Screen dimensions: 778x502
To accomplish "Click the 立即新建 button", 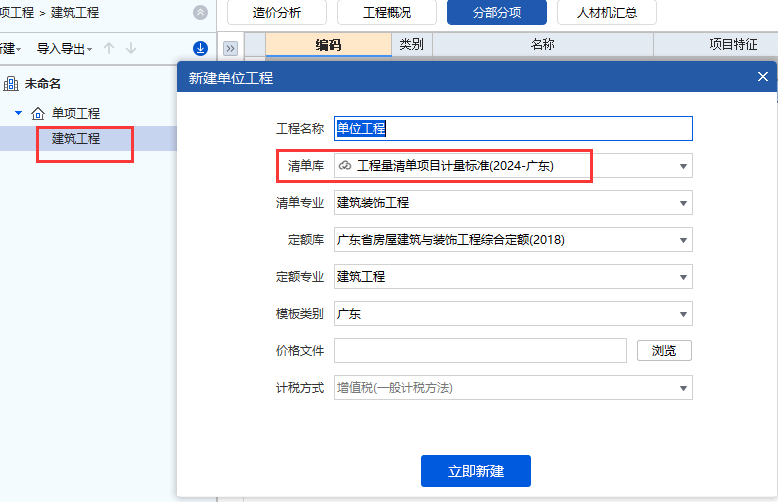I will click(476, 471).
